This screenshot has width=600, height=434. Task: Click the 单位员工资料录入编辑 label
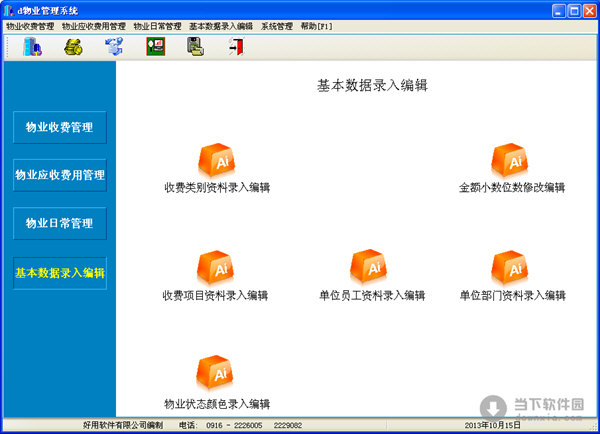point(372,295)
